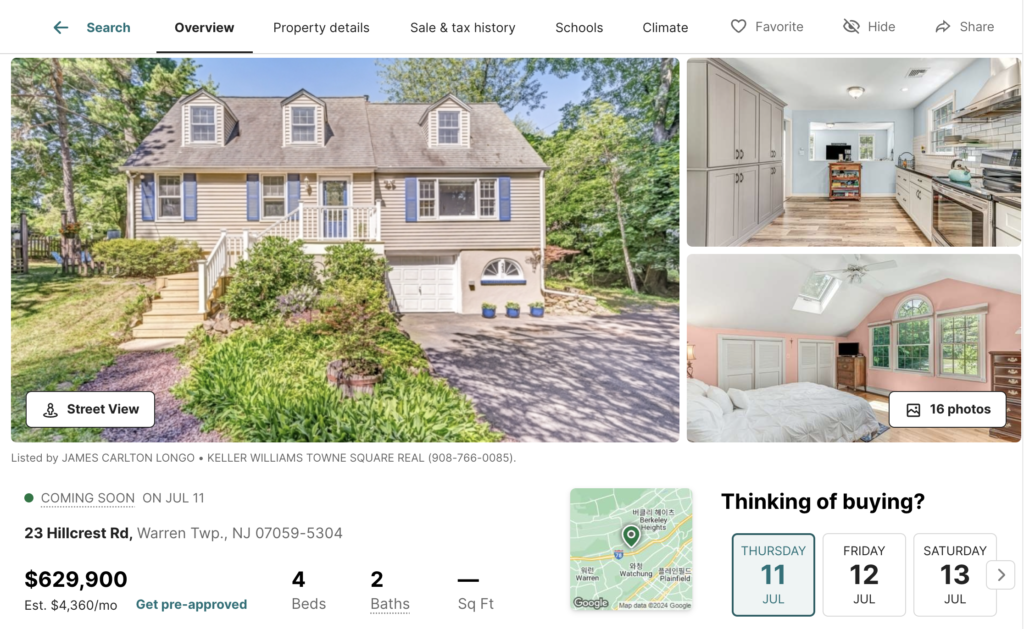
Task: Open the 16 photos gallery icon
Action: pyautogui.click(x=913, y=410)
